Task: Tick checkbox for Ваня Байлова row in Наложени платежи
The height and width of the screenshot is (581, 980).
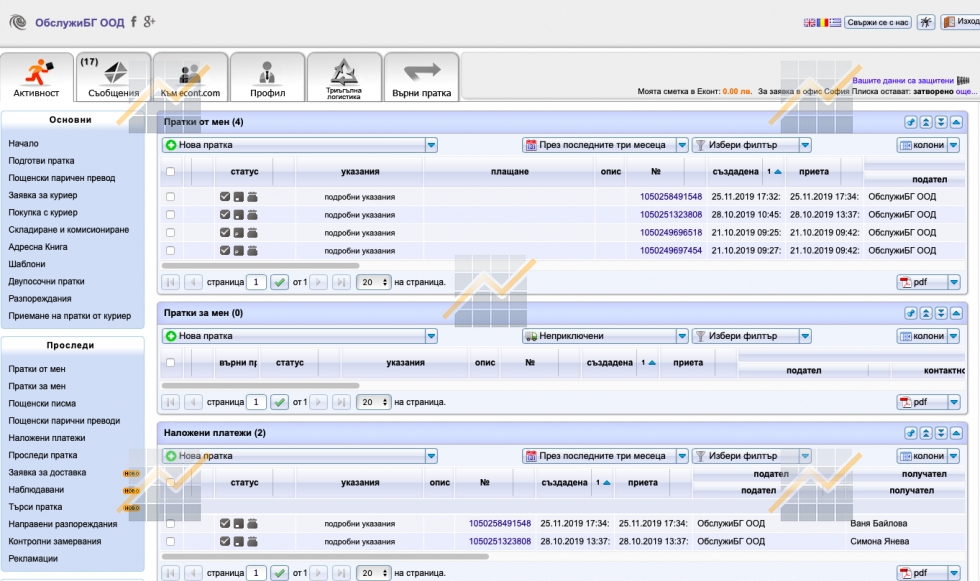Action: [x=171, y=524]
